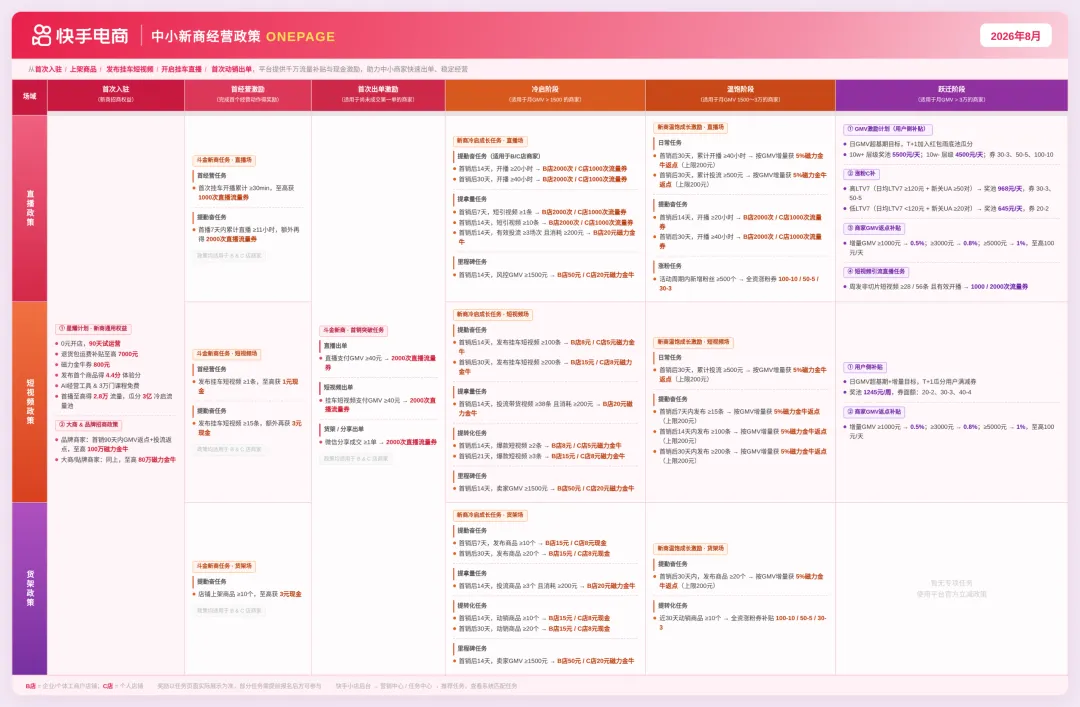1080x707 pixels.
Task: Click the 直播政策 row label
Action: pyautogui.click(x=30, y=208)
